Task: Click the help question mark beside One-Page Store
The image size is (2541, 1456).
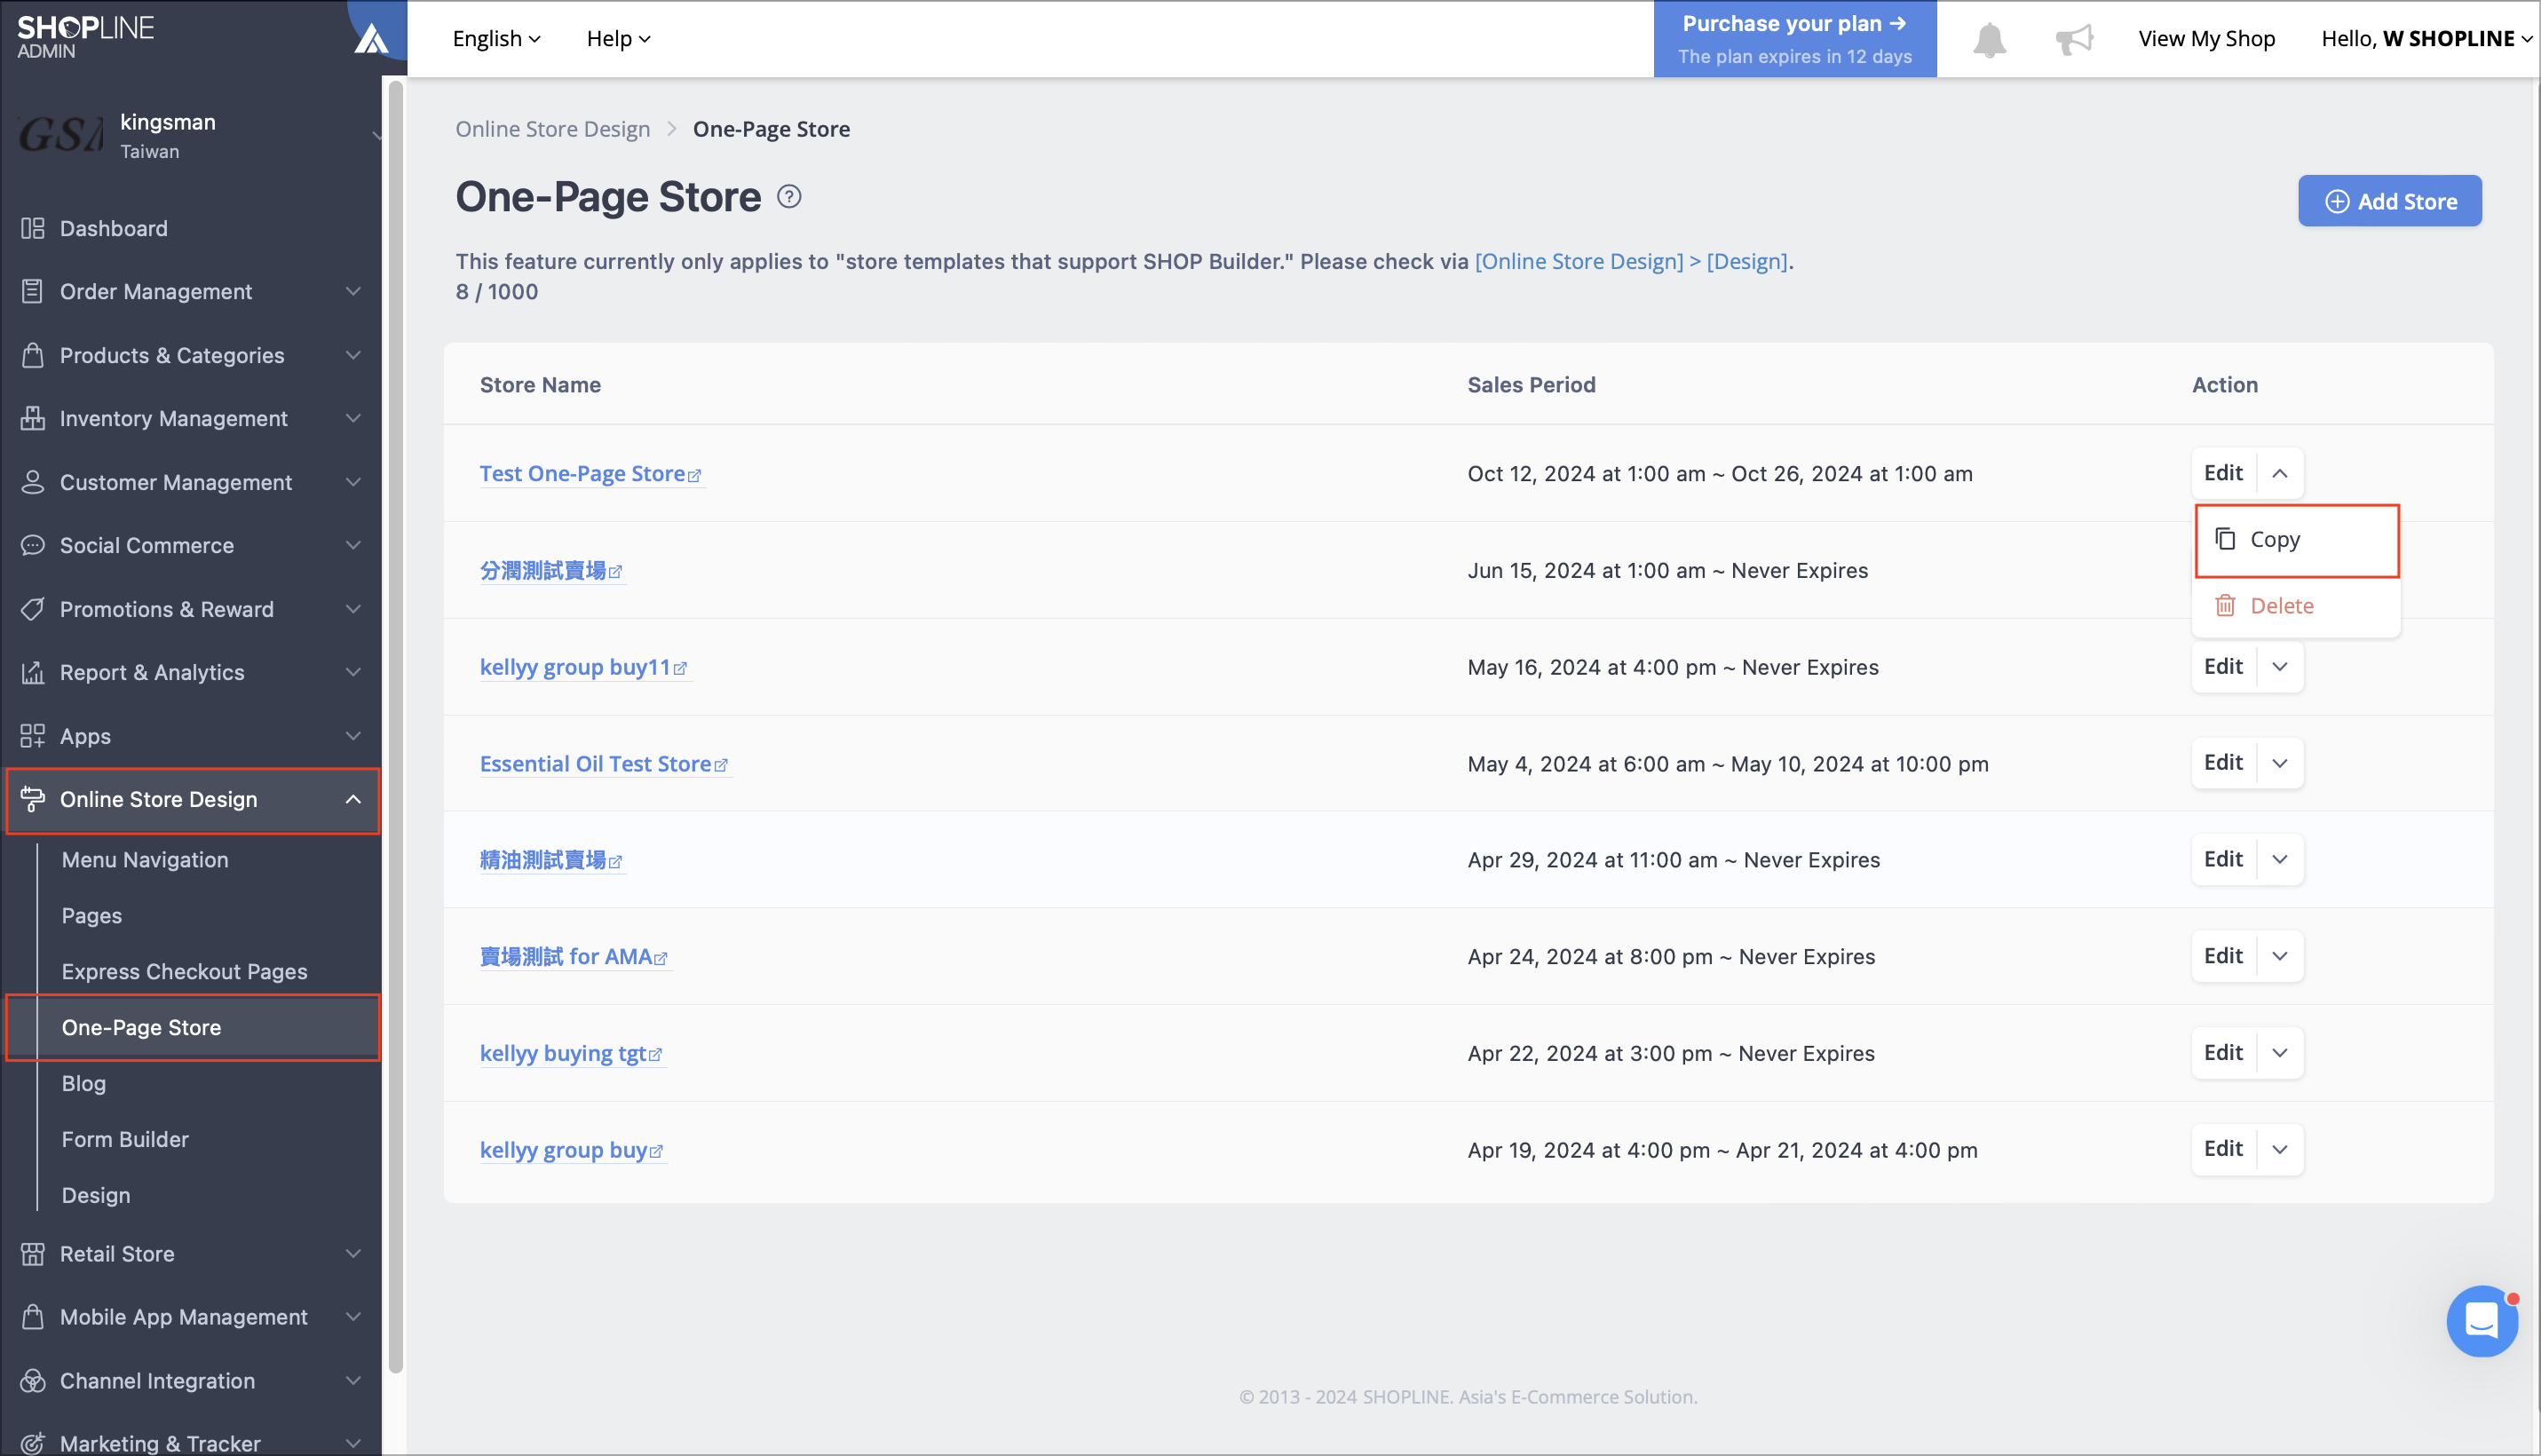Action: click(x=789, y=197)
